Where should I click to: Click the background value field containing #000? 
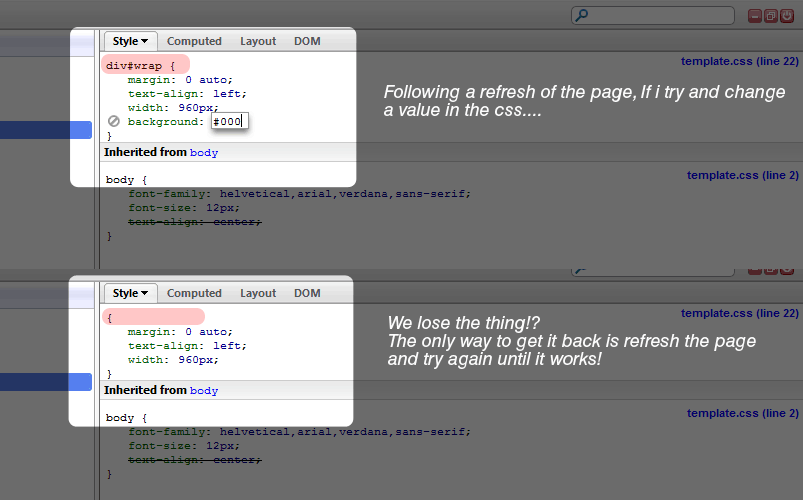pyautogui.click(x=227, y=122)
